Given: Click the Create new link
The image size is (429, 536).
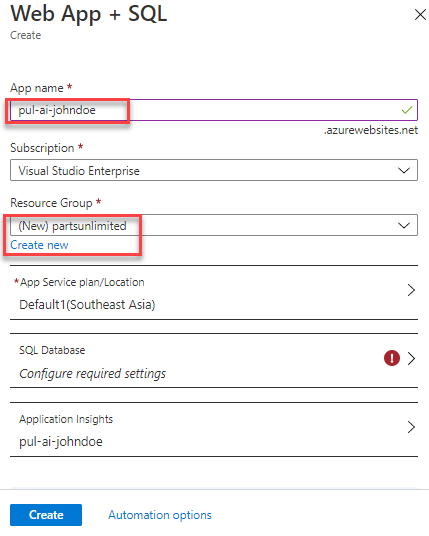Looking at the screenshot, I should [39, 245].
